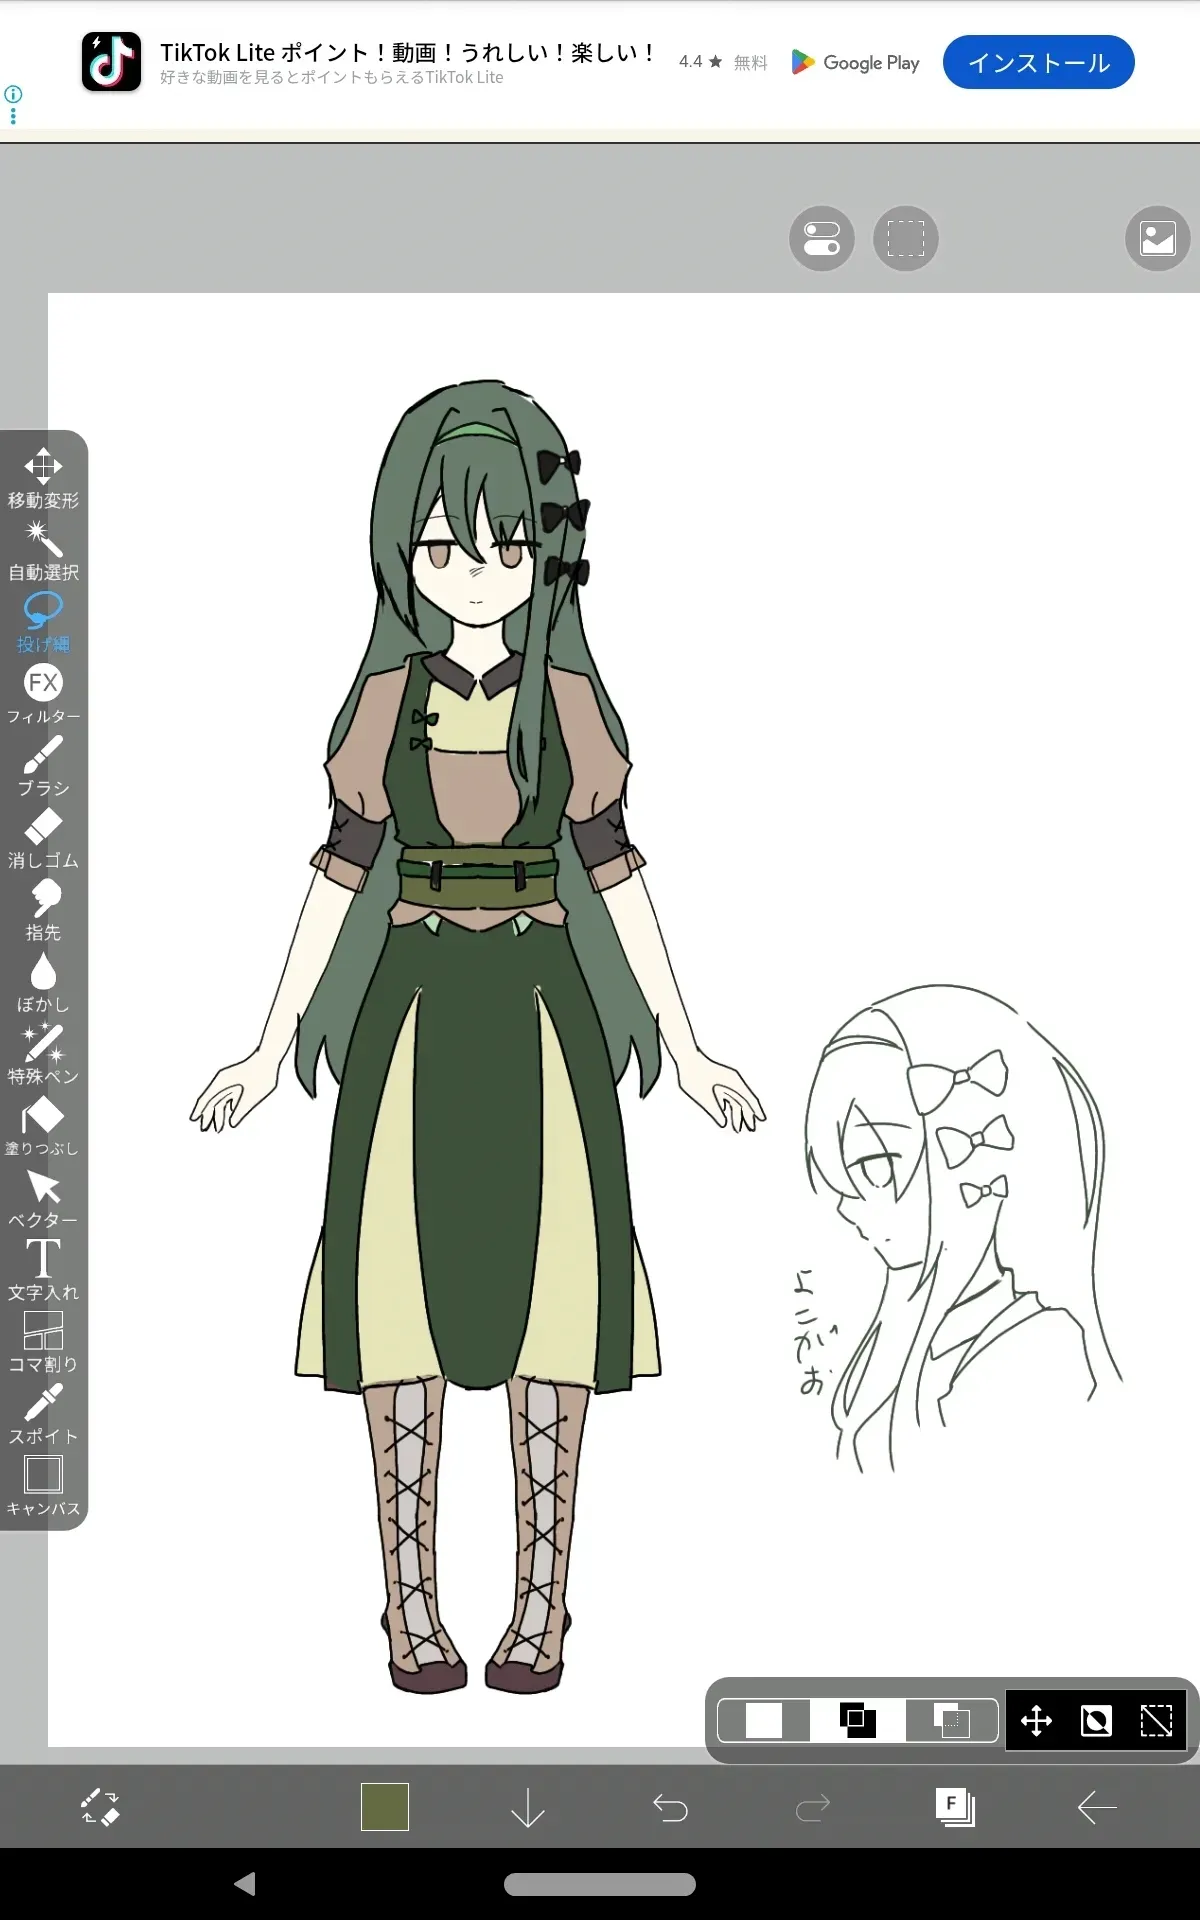Select the ぼかし blur tool
This screenshot has width=1200, height=1920.
click(43, 982)
